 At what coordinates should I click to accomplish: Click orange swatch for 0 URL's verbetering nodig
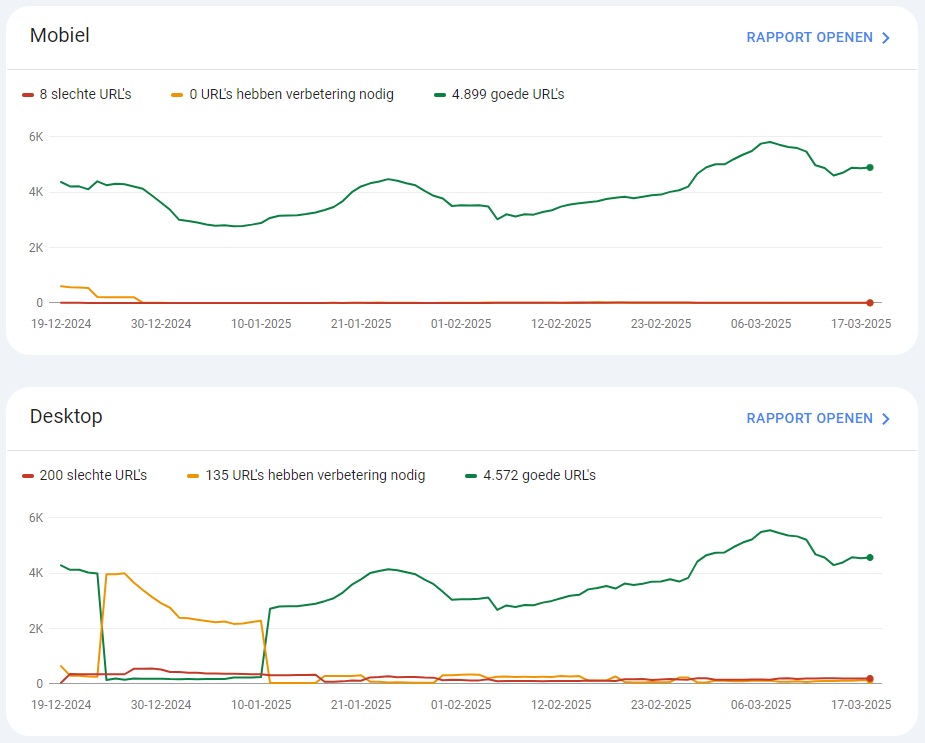177,95
